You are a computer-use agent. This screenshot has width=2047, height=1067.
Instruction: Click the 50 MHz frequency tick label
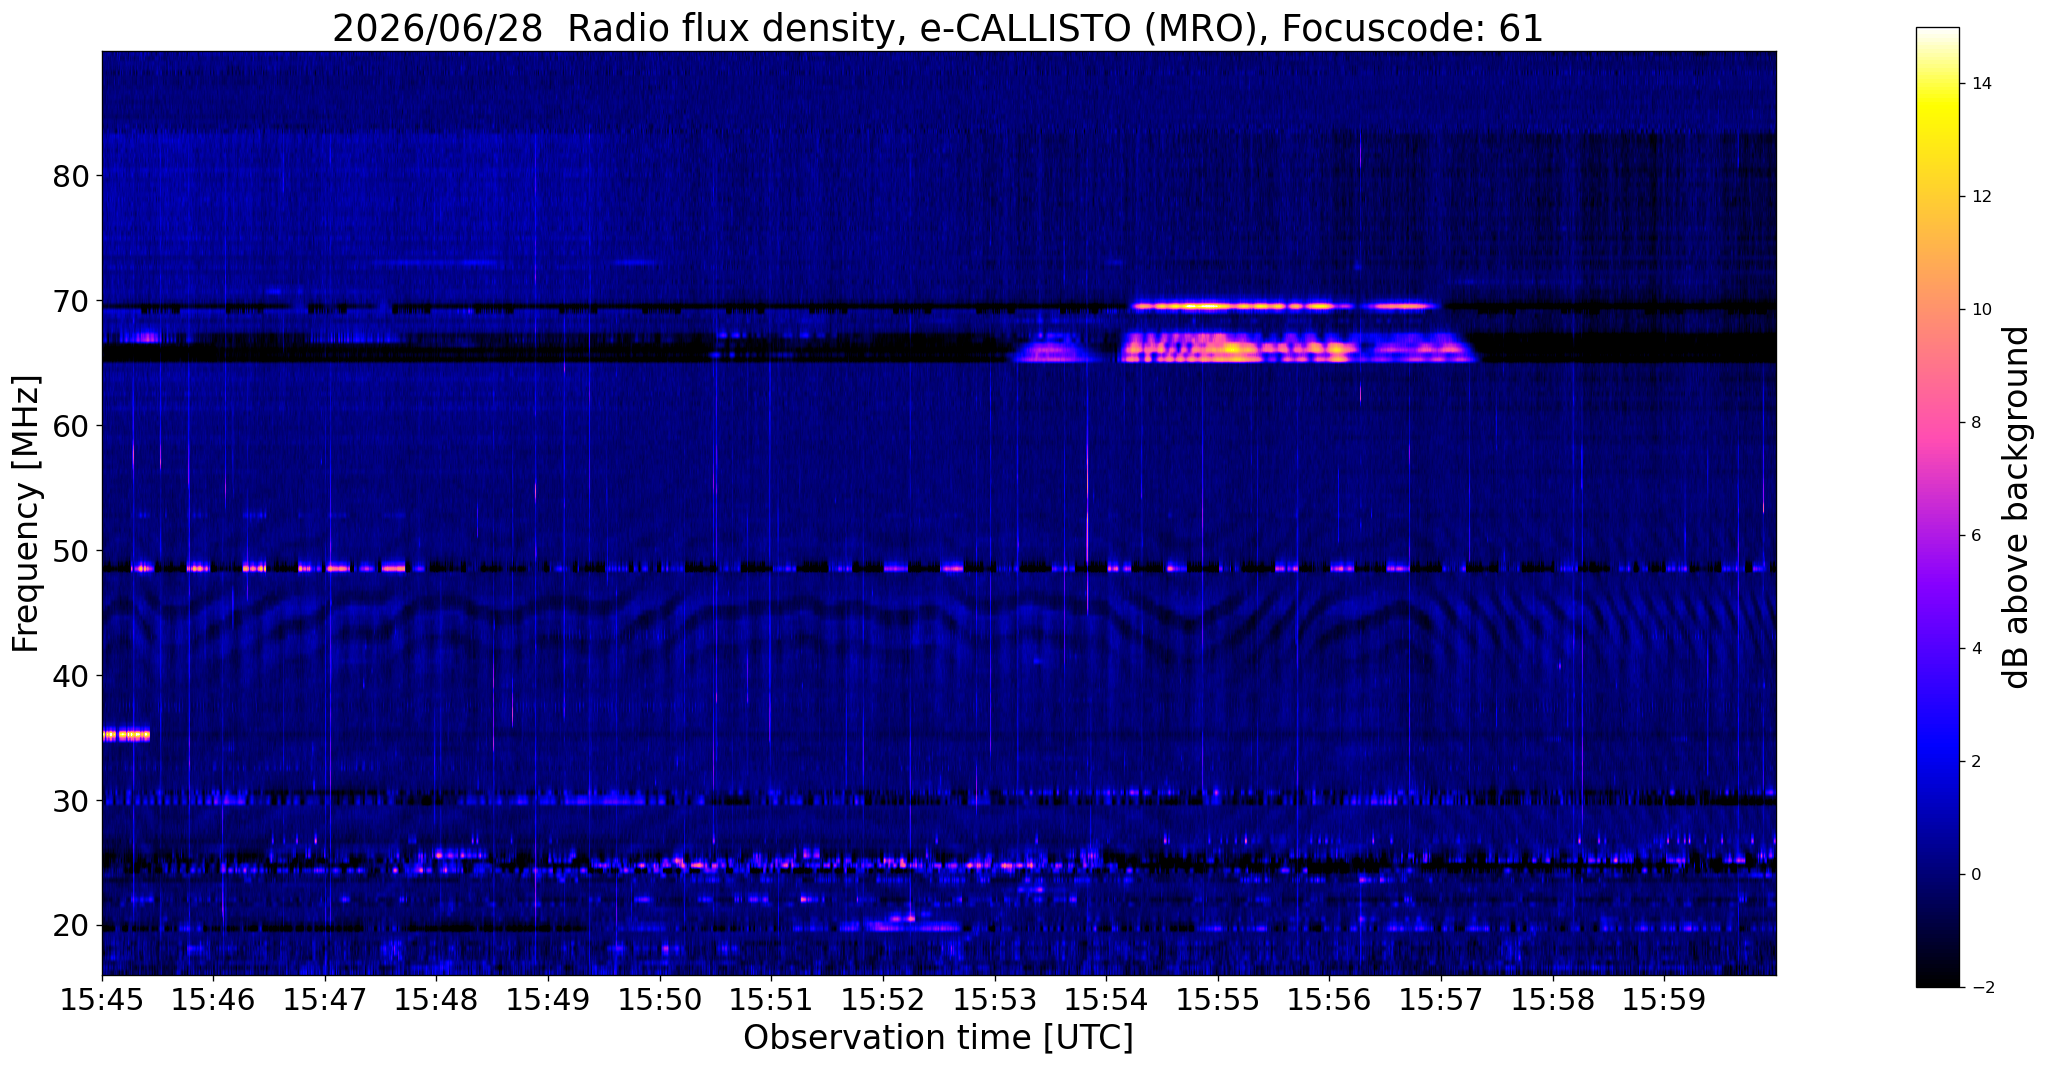[71, 551]
